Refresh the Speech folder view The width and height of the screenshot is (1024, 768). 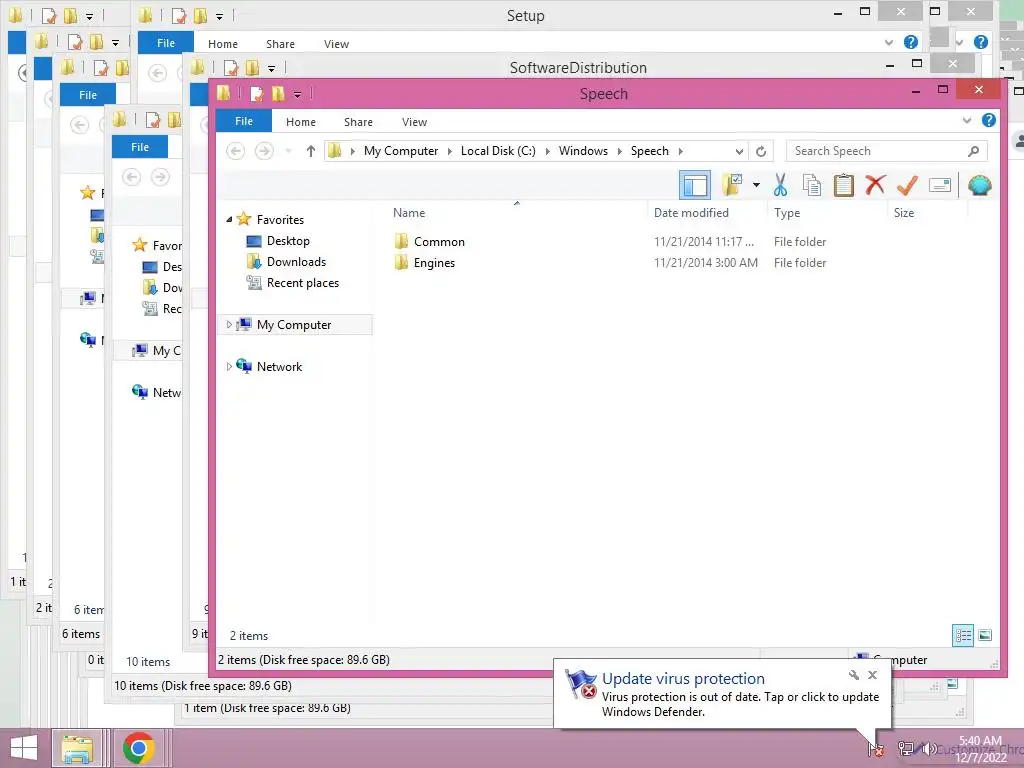pos(761,152)
